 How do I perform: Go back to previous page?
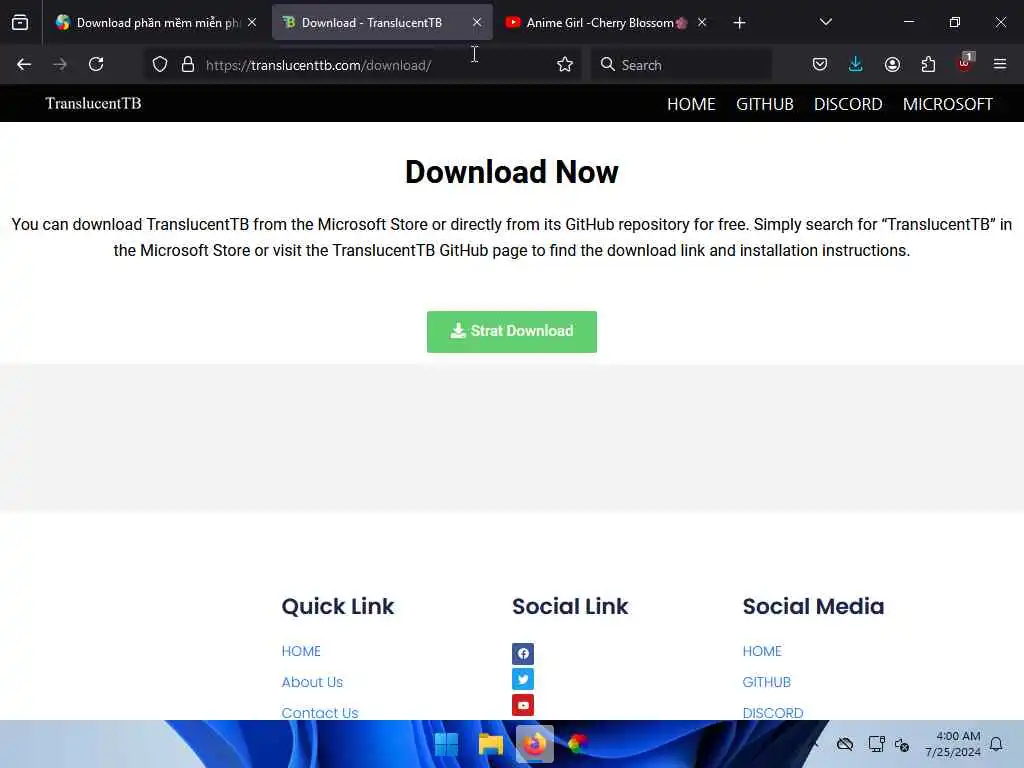(x=24, y=65)
